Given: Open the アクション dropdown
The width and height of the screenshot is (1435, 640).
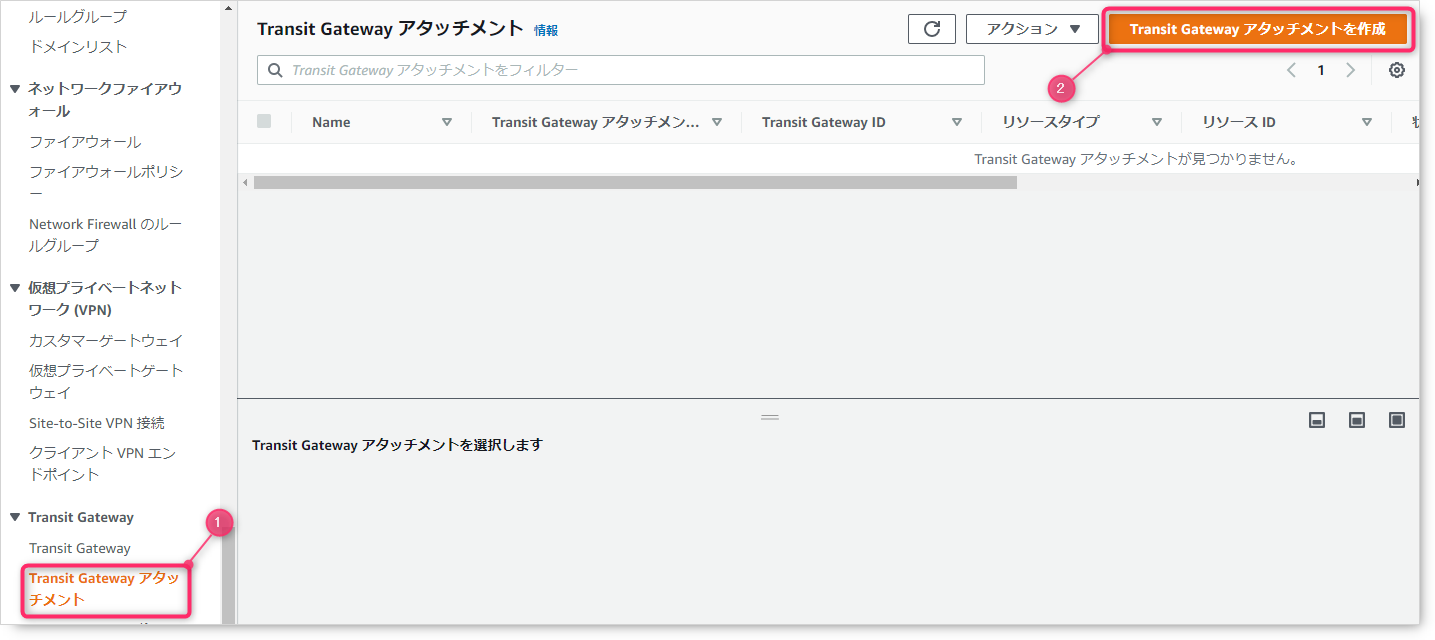Looking at the screenshot, I should pos(1032,29).
